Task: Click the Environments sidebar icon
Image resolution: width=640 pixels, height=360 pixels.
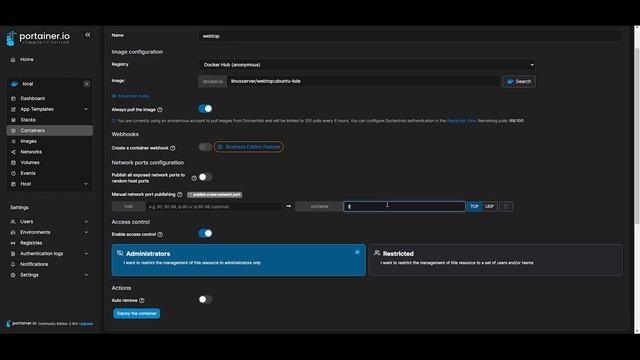Action: (13, 232)
